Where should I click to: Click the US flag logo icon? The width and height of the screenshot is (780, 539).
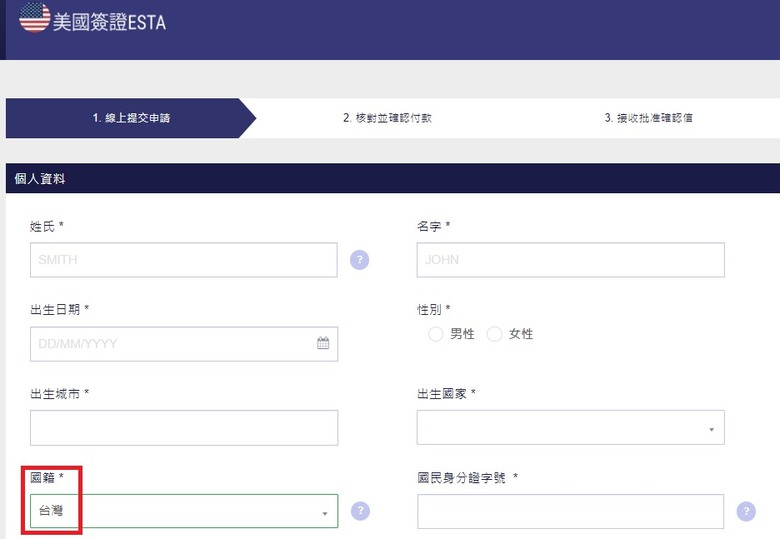tap(34, 17)
